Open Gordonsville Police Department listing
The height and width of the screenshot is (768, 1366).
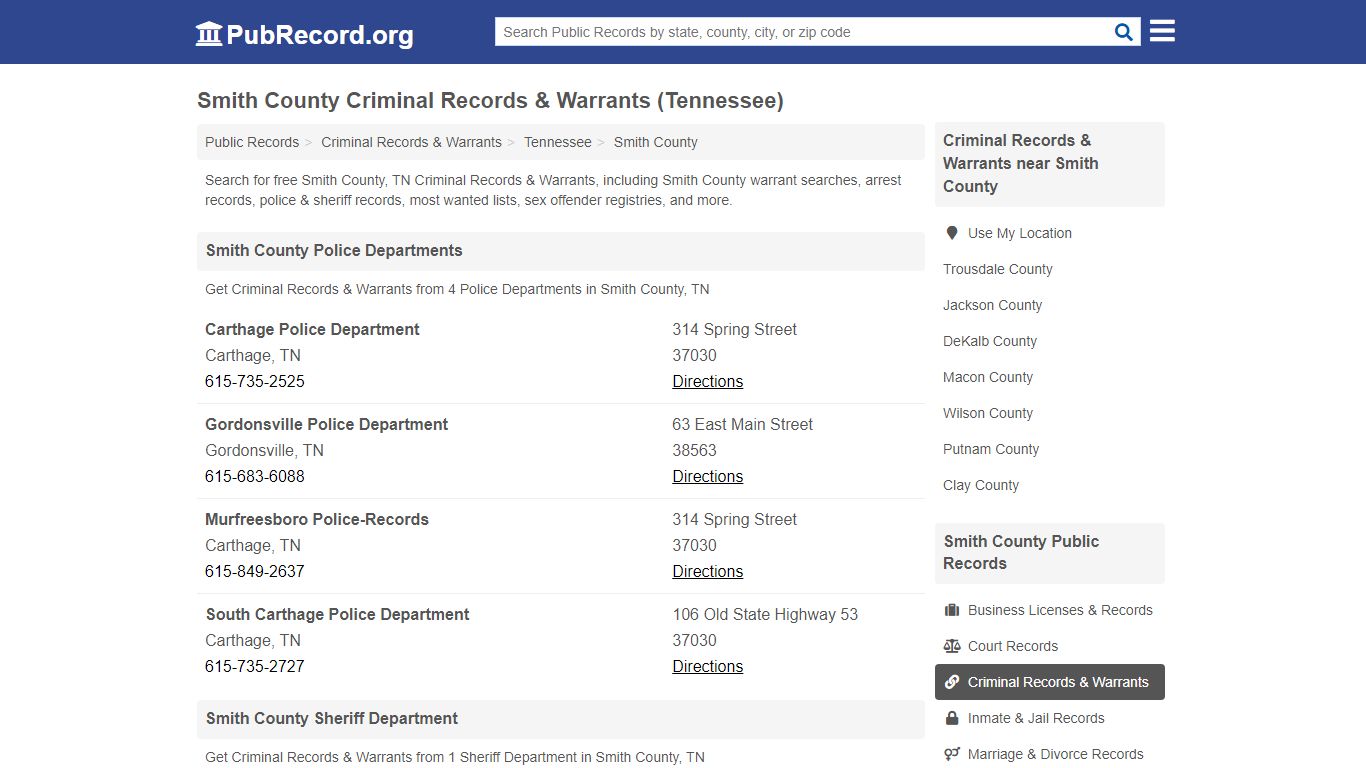pyautogui.click(x=326, y=424)
